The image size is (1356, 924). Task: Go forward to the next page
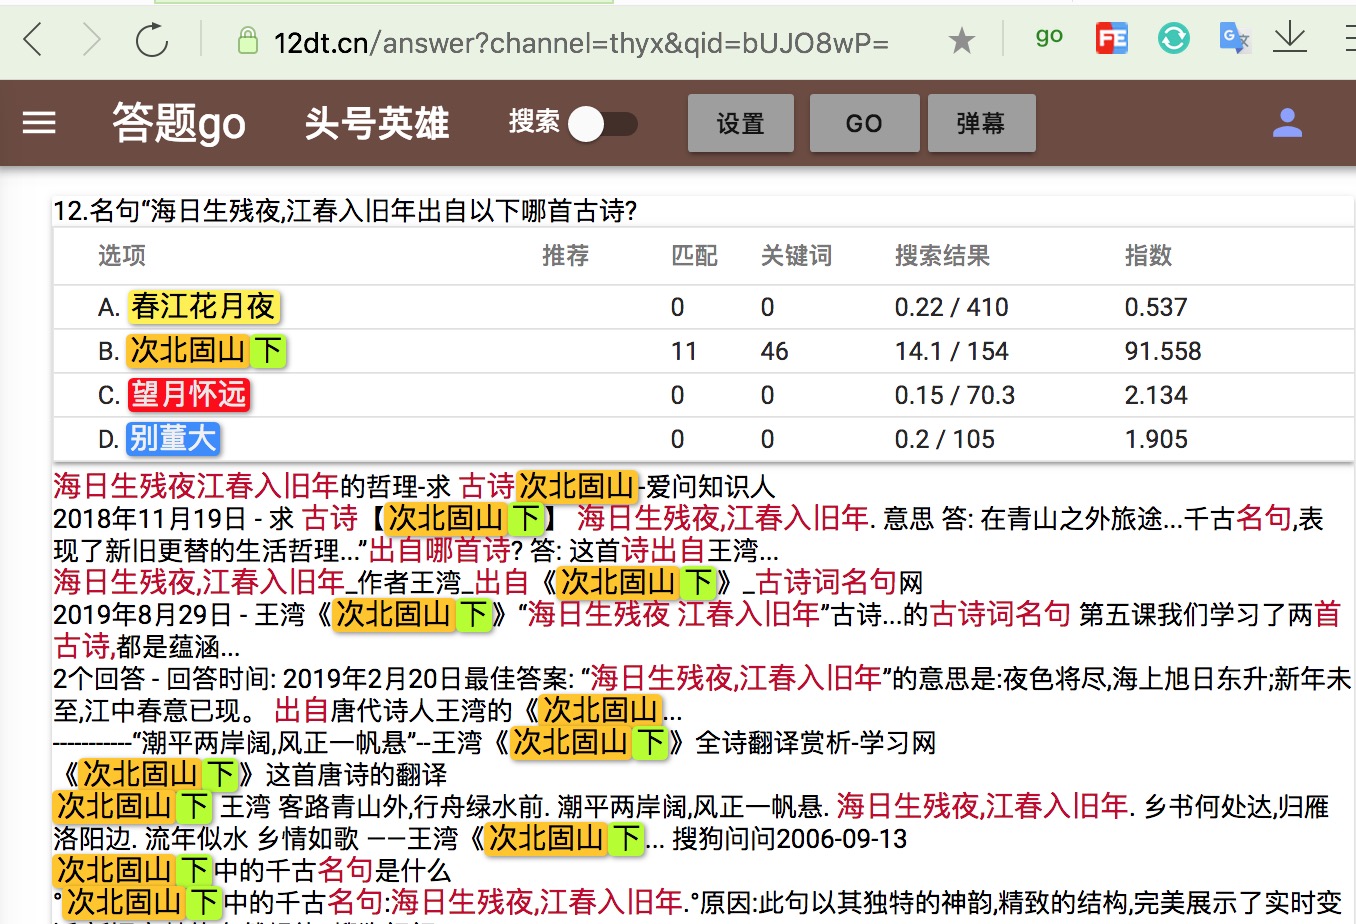(x=91, y=40)
